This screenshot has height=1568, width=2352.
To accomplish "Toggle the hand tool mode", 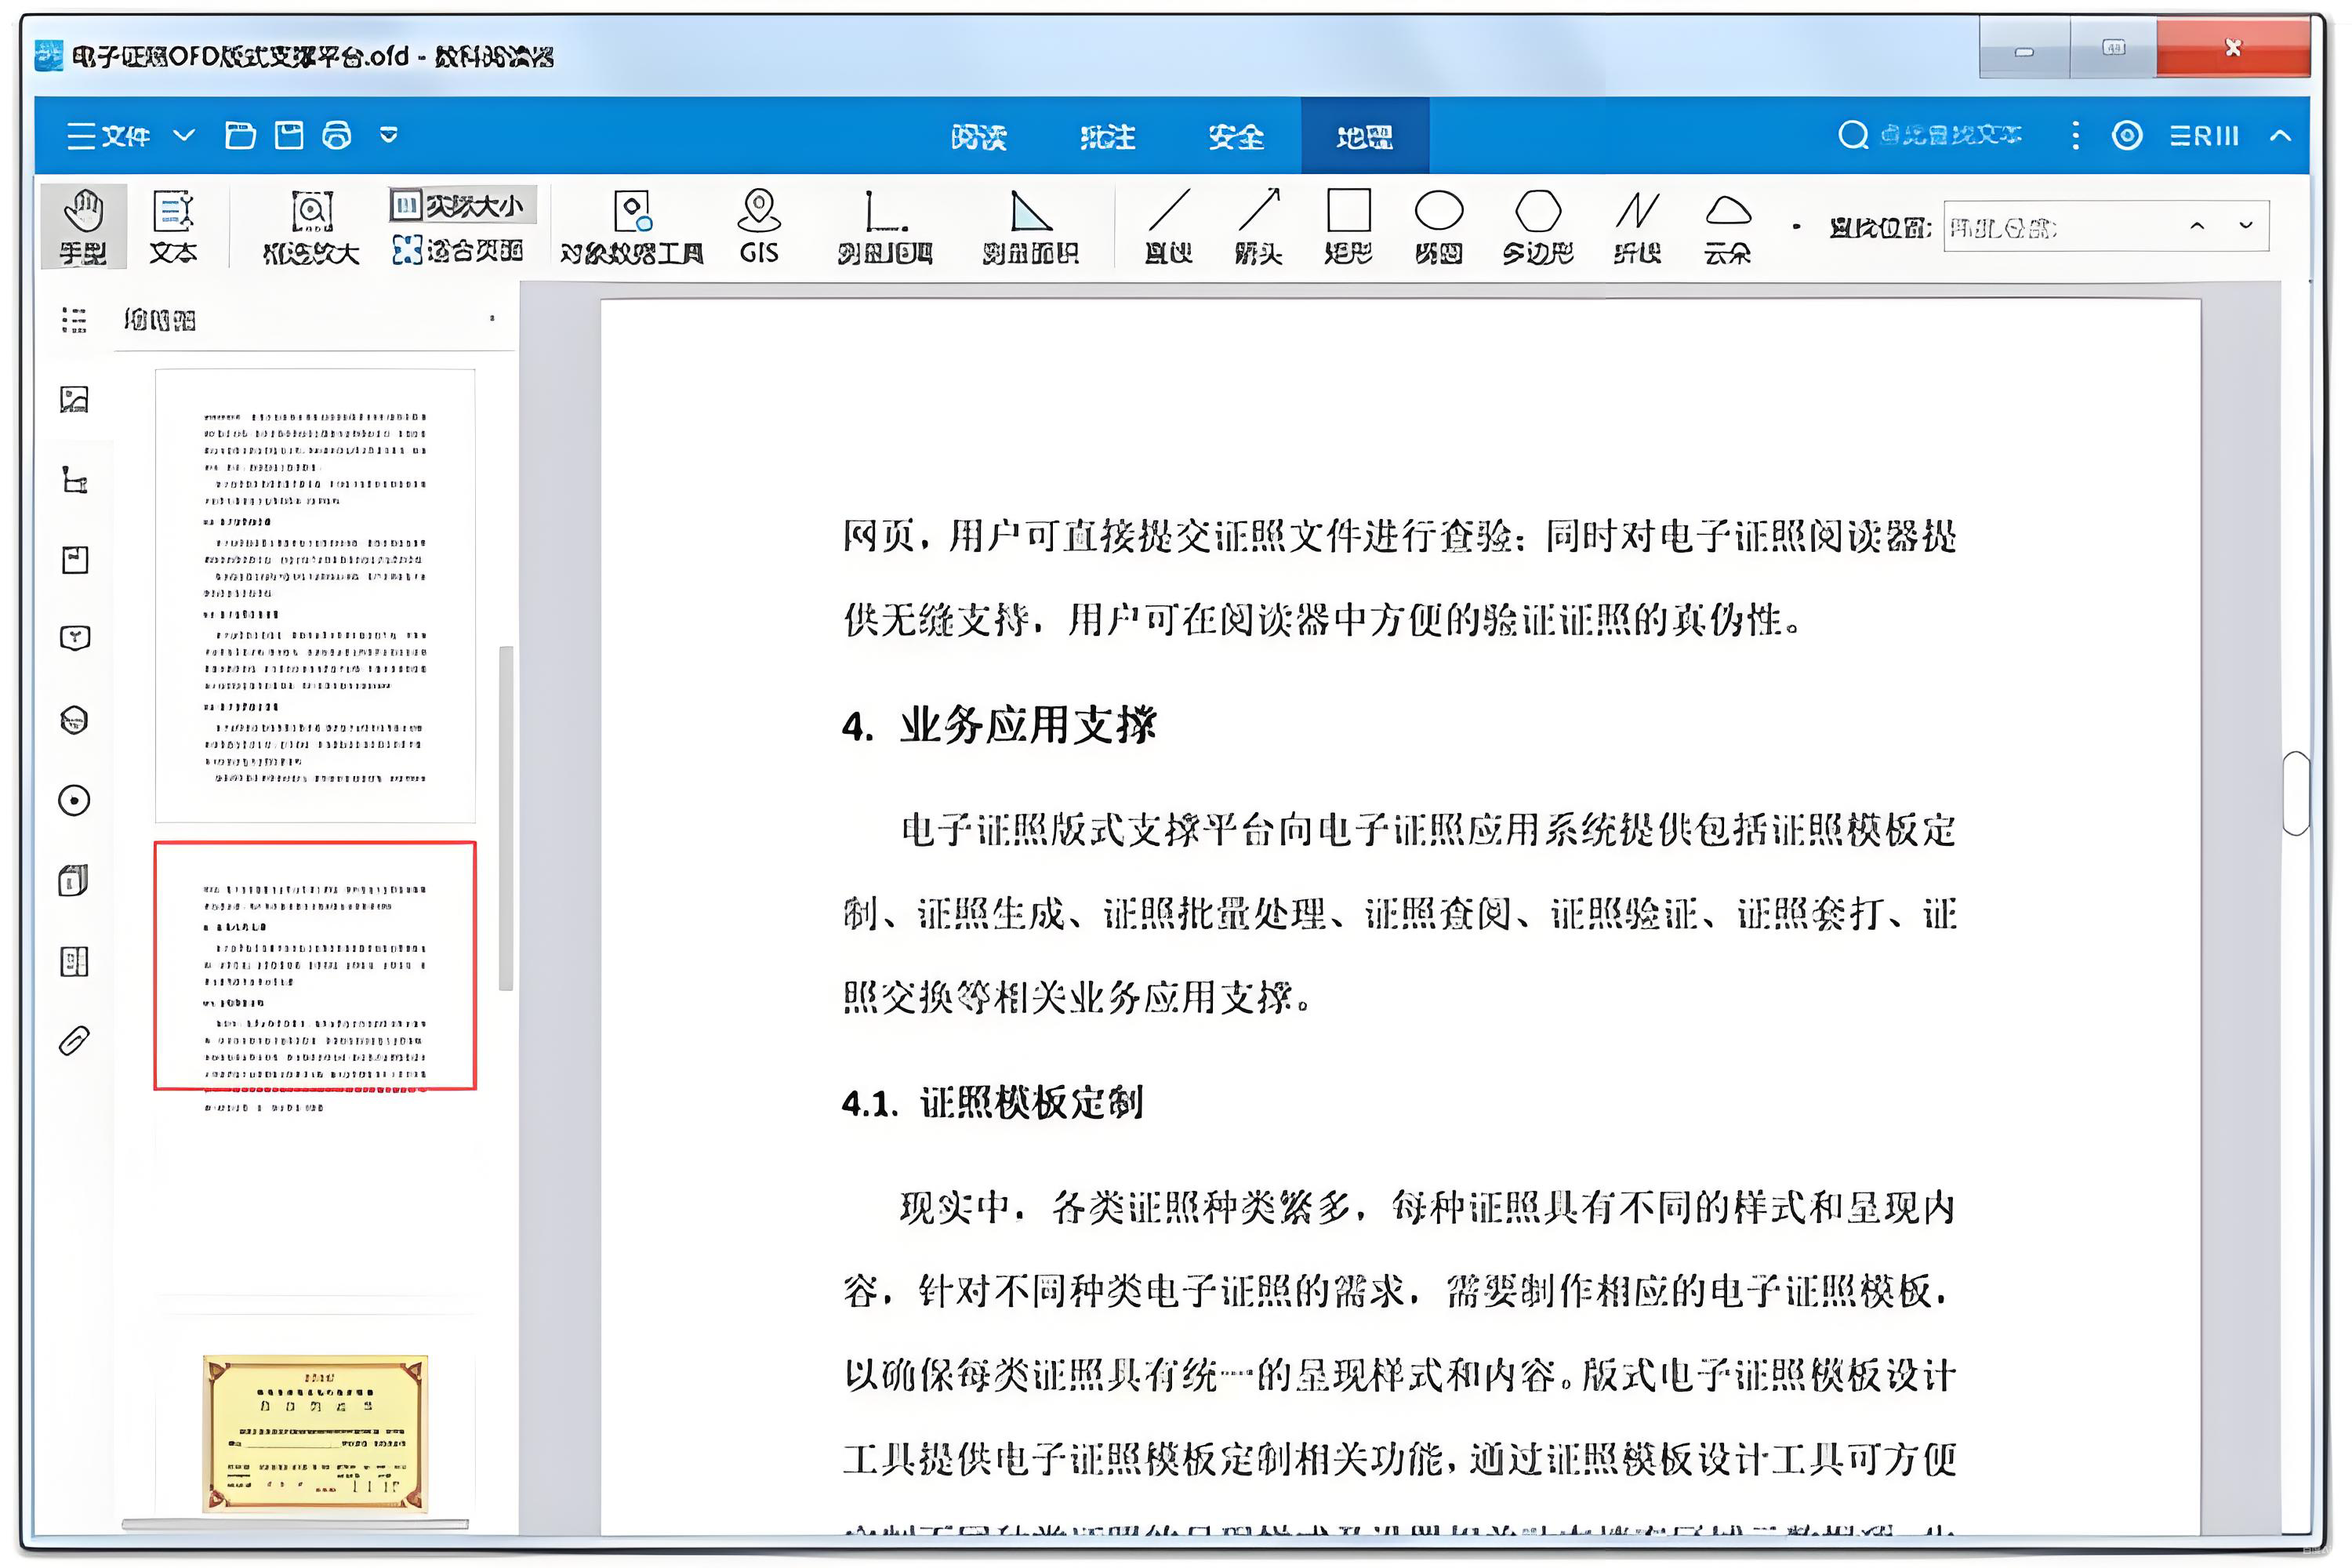I will pos(83,226).
